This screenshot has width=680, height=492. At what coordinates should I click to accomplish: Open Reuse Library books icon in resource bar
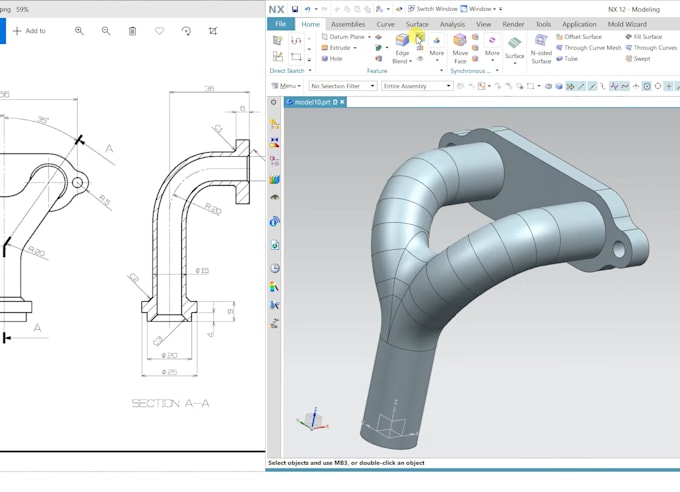click(275, 179)
